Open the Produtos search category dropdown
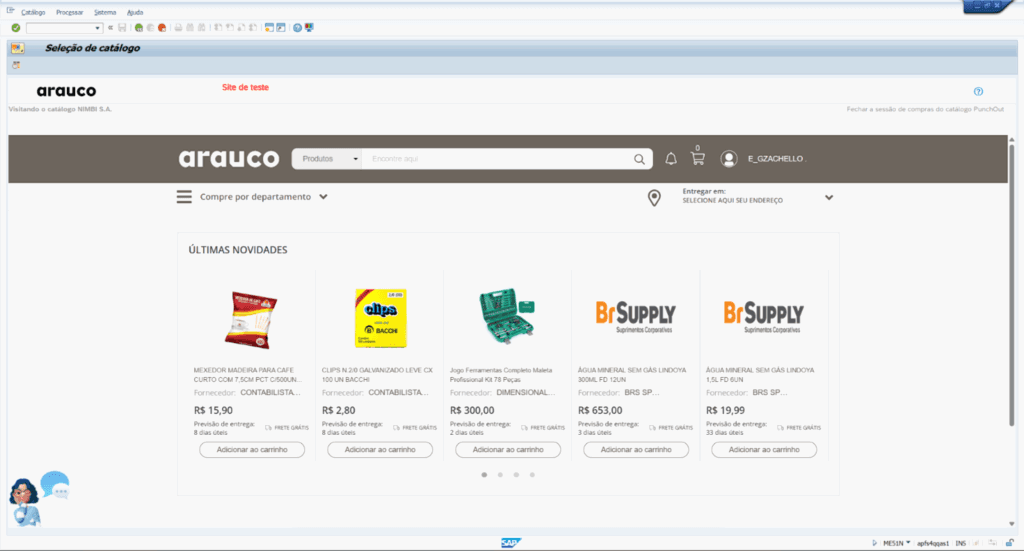This screenshot has width=1024, height=551. click(x=327, y=159)
